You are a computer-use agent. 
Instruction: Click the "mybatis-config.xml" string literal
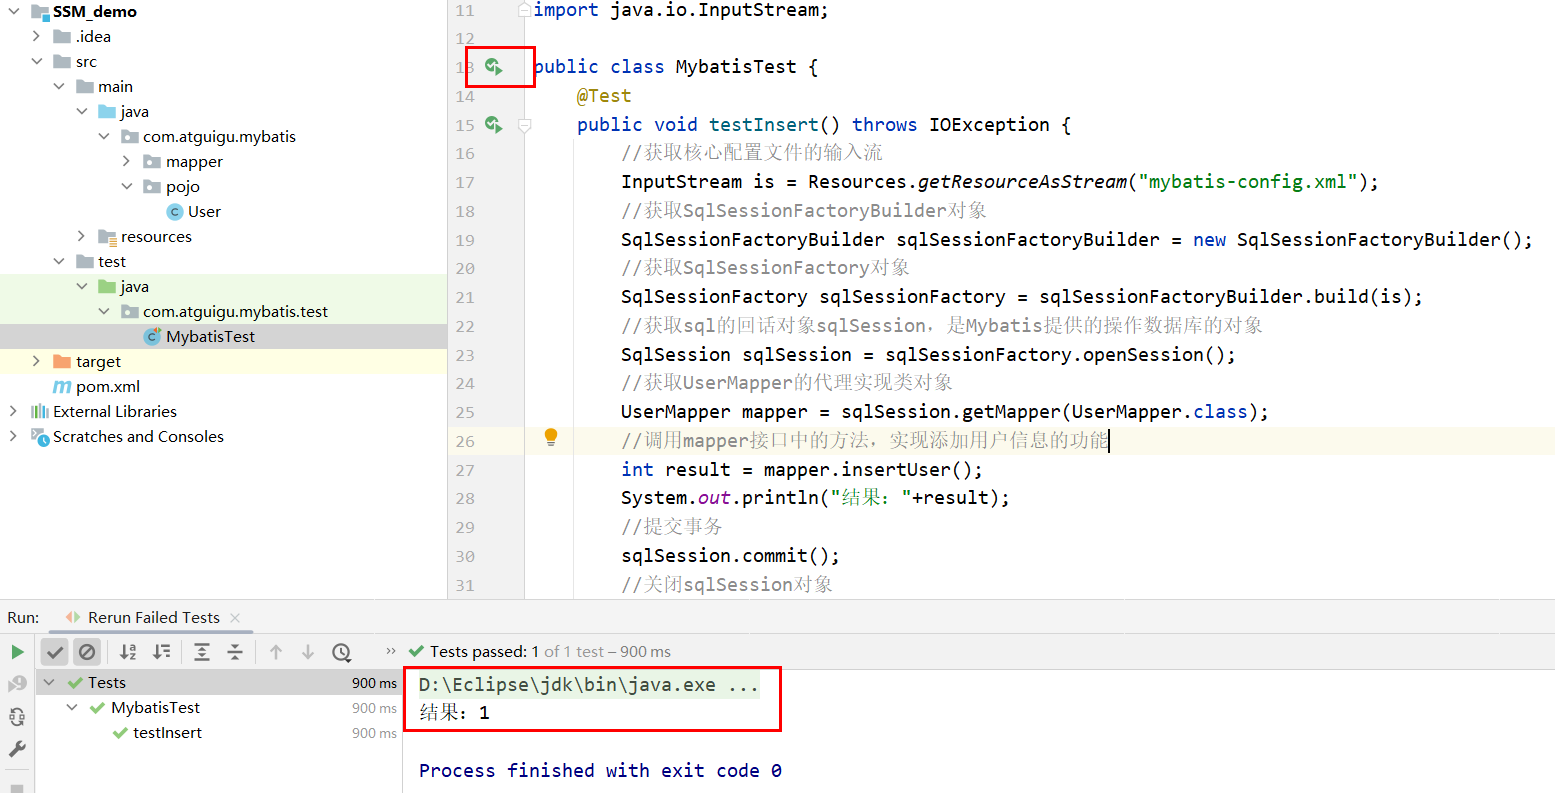(1247, 182)
